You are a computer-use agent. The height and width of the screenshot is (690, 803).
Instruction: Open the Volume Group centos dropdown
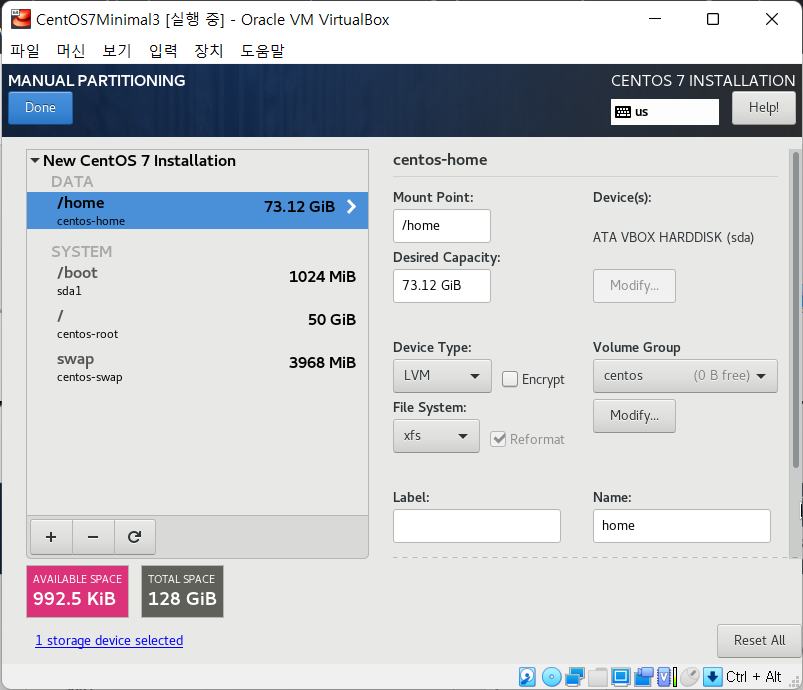tap(685, 375)
